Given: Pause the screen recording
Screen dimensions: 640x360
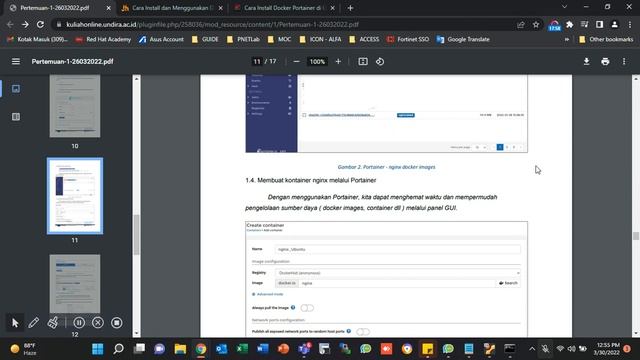Looking at the screenshot, I should tap(79, 323).
